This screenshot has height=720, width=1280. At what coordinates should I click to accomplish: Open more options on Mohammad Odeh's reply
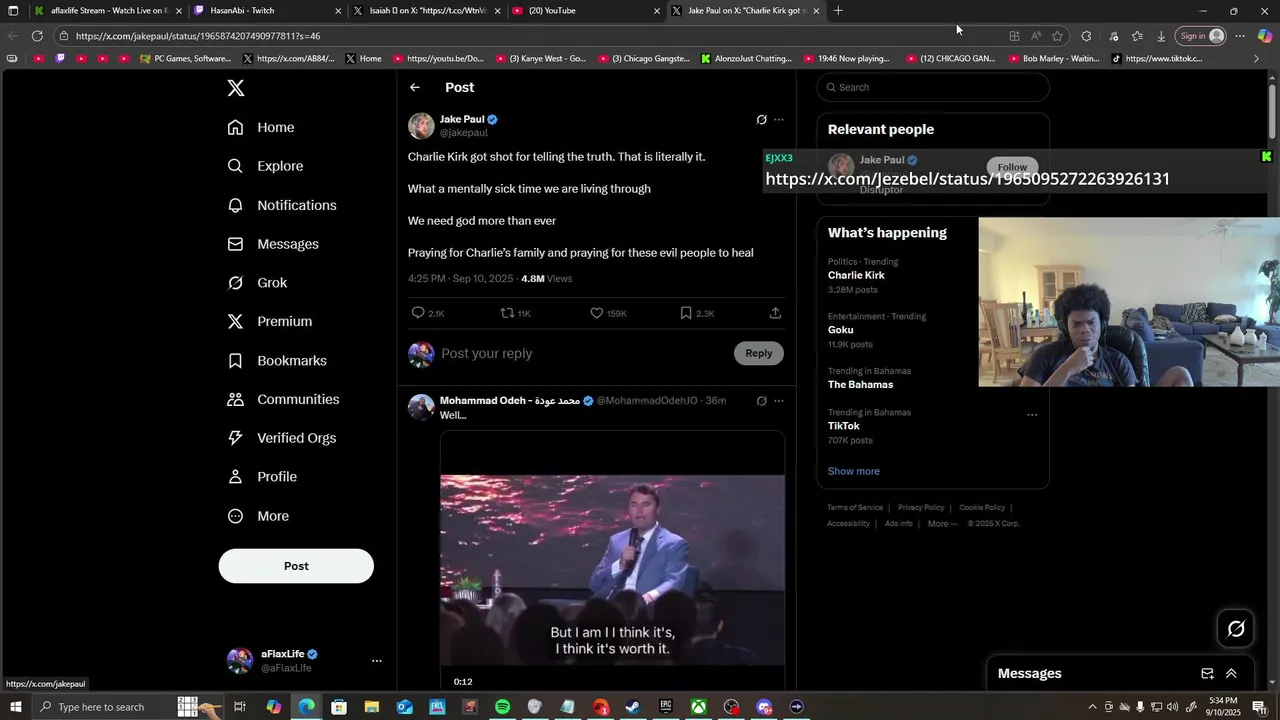779,401
